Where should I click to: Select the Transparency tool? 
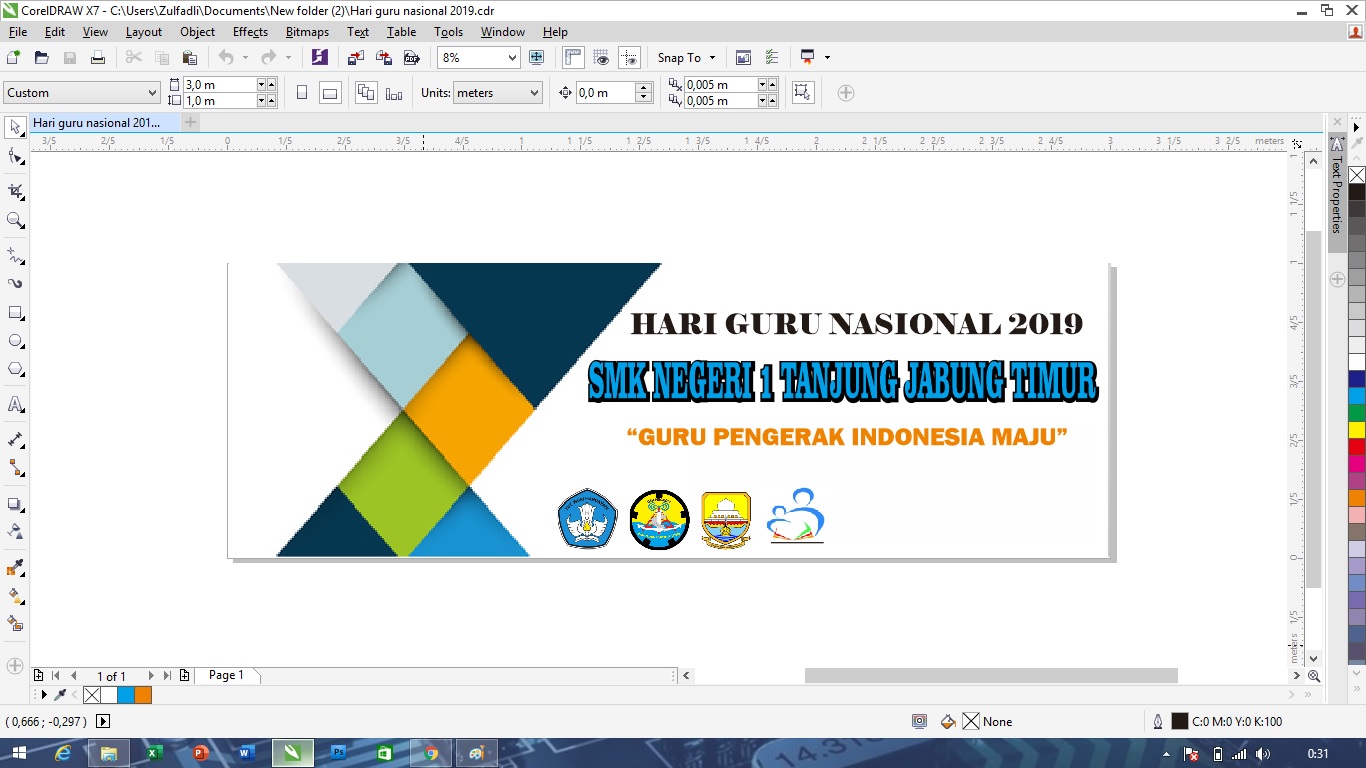pyautogui.click(x=16, y=531)
